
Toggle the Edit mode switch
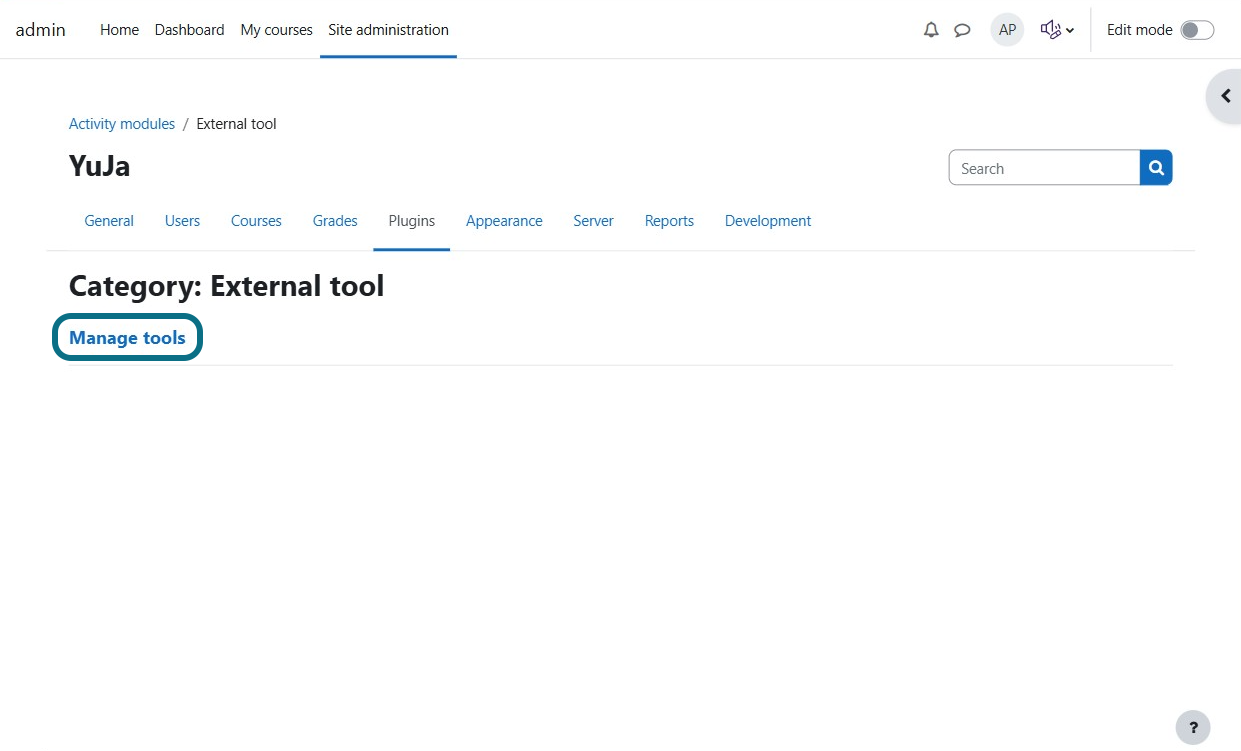pos(1197,30)
